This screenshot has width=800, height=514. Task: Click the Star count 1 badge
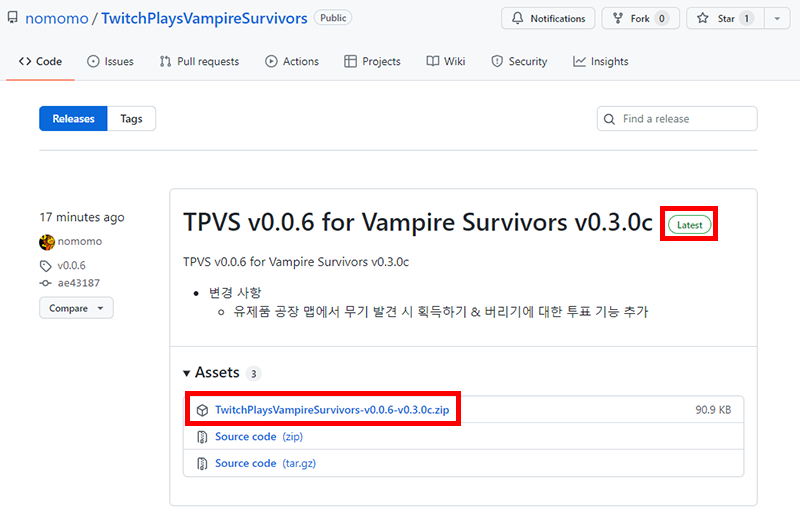(x=746, y=18)
